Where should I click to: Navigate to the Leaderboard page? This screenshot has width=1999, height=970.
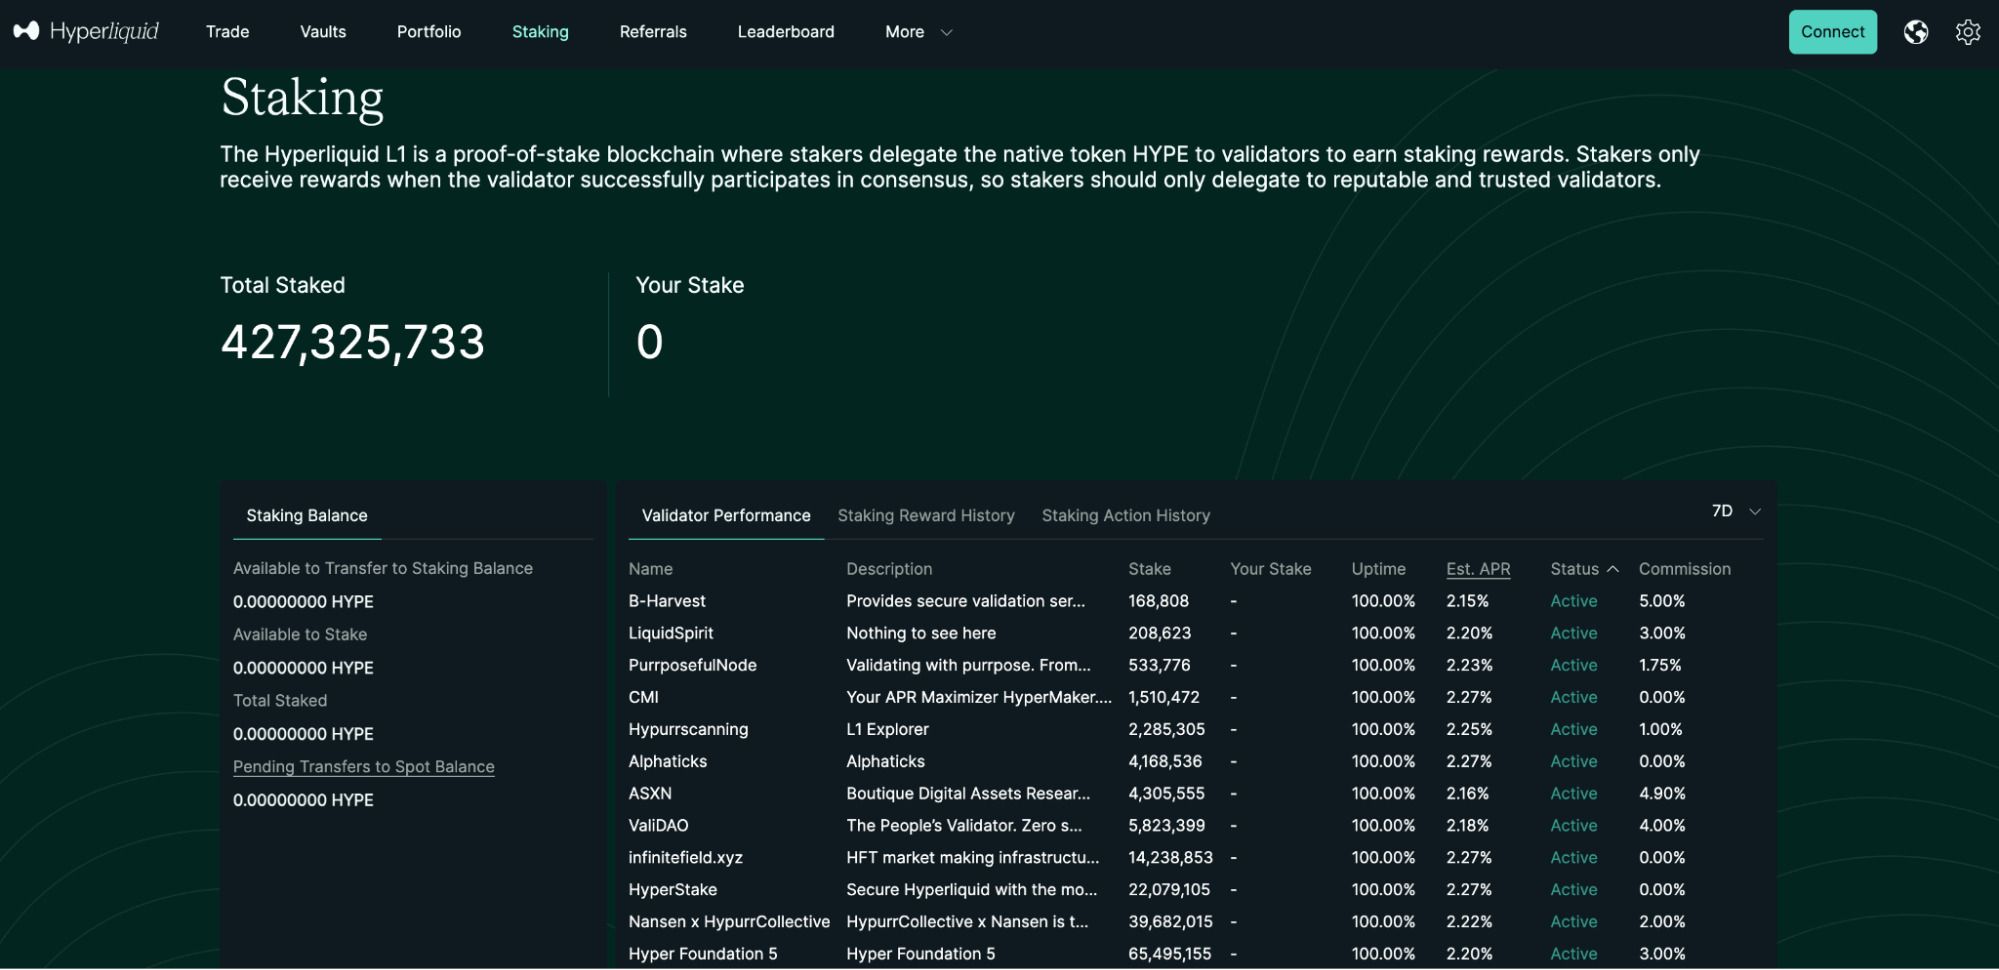pyautogui.click(x=785, y=32)
